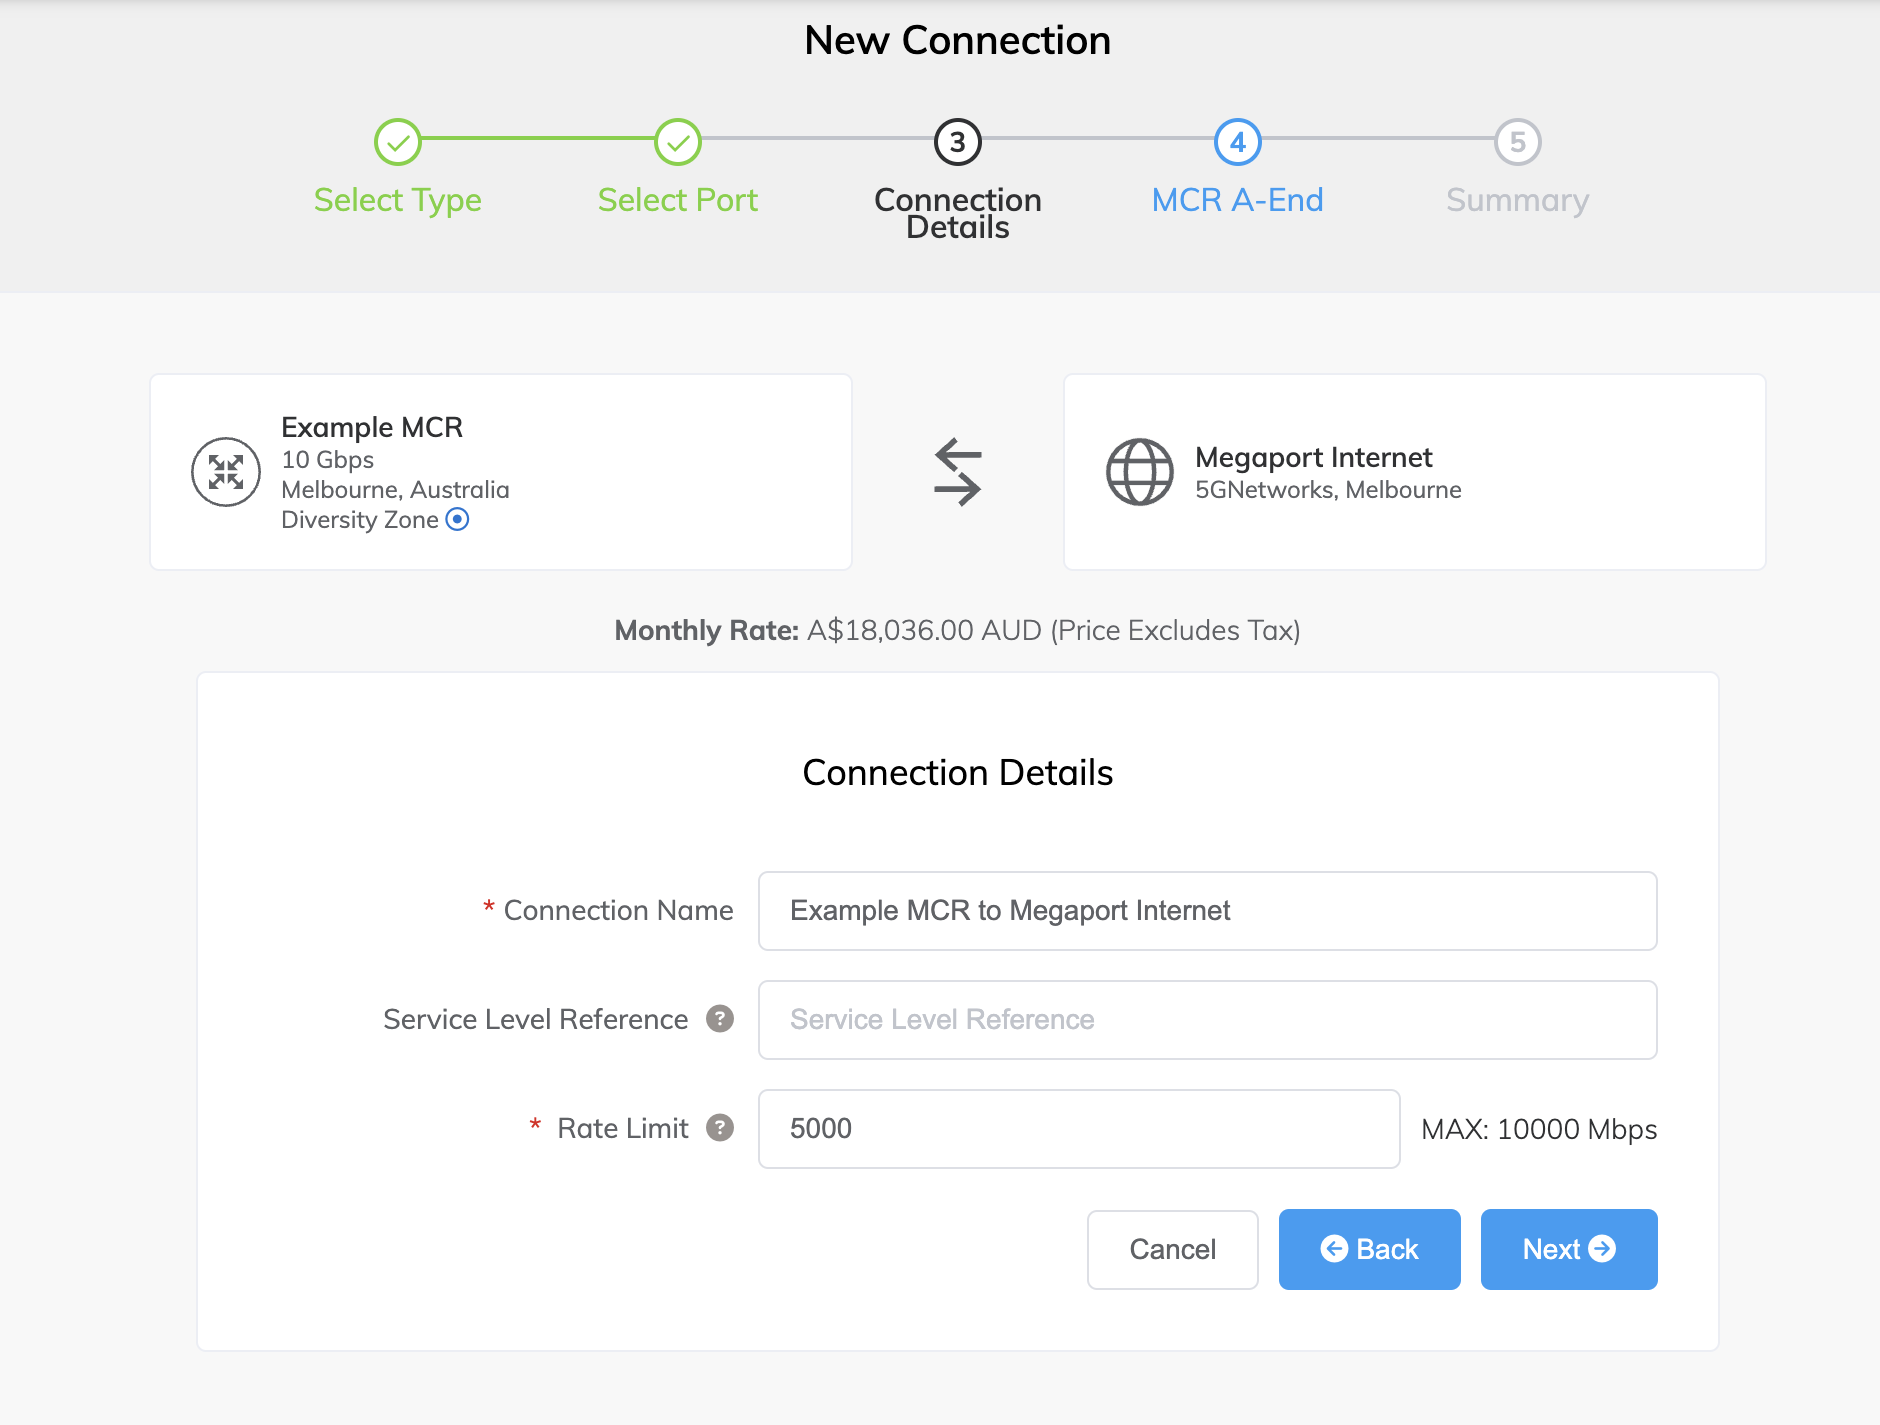Click the Example MCR card title
This screenshot has width=1880, height=1425.
tap(372, 427)
